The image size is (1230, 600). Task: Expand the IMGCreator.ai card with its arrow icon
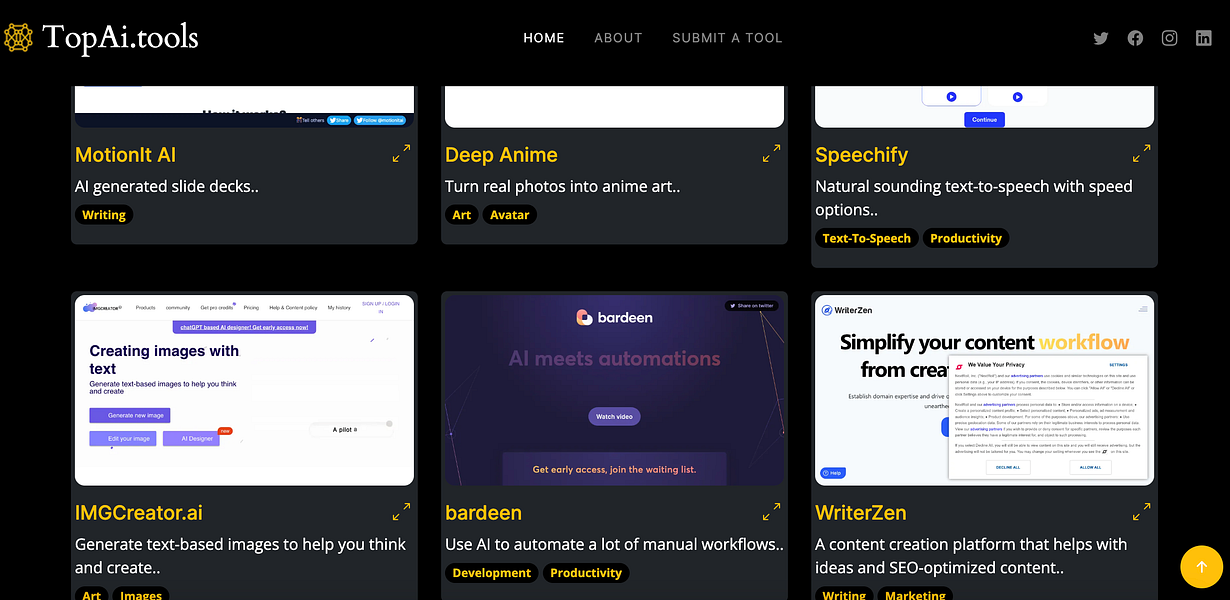pyautogui.click(x=400, y=511)
